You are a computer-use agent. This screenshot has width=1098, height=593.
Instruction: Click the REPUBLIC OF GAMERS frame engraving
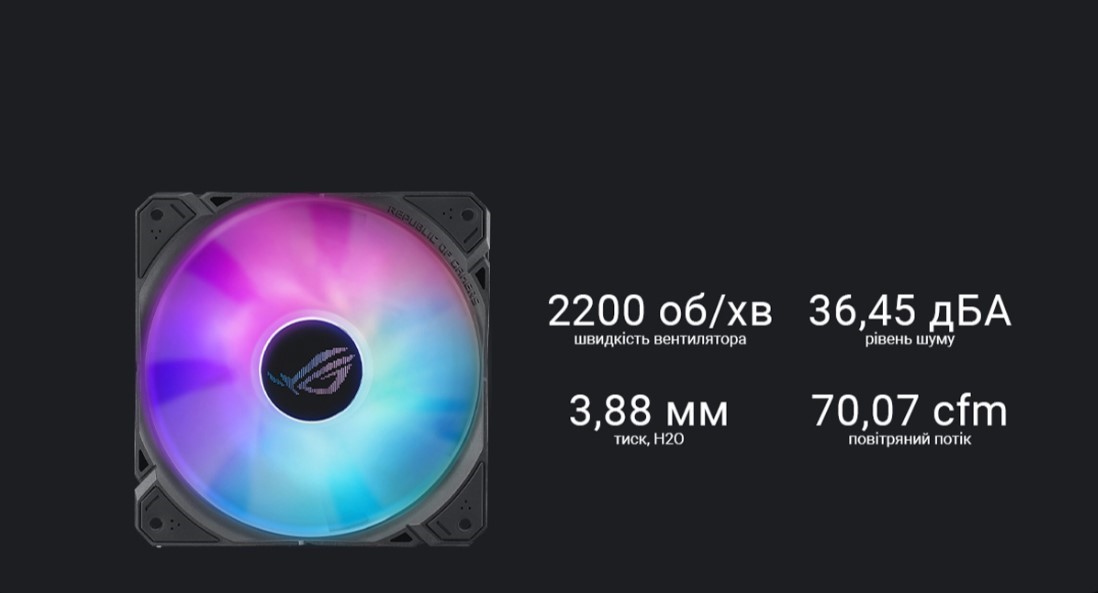(436, 253)
